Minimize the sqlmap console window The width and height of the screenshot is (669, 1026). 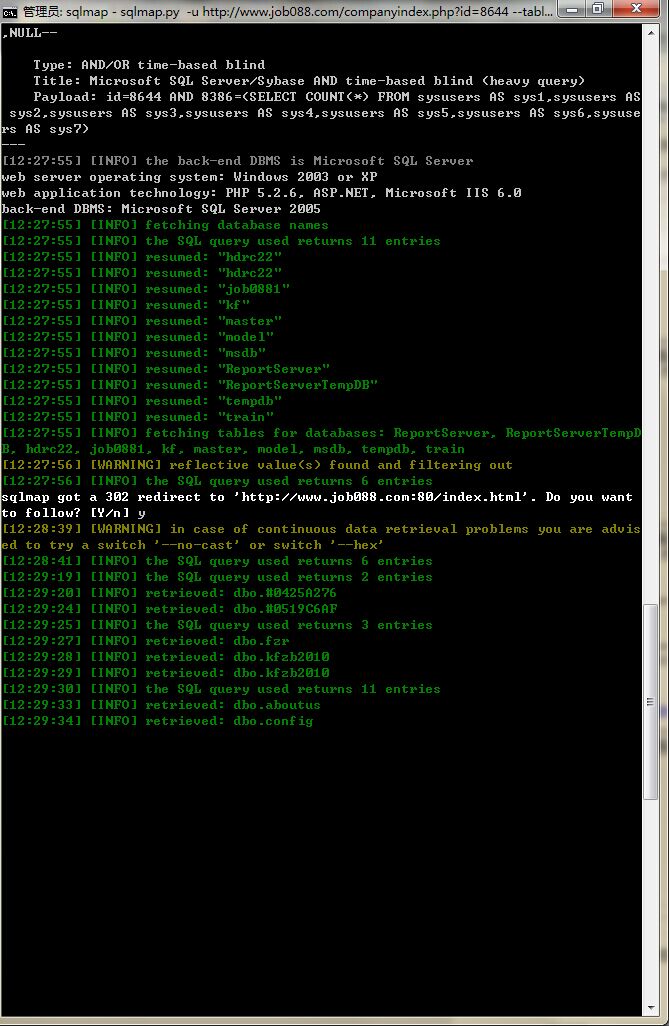[x=572, y=9]
